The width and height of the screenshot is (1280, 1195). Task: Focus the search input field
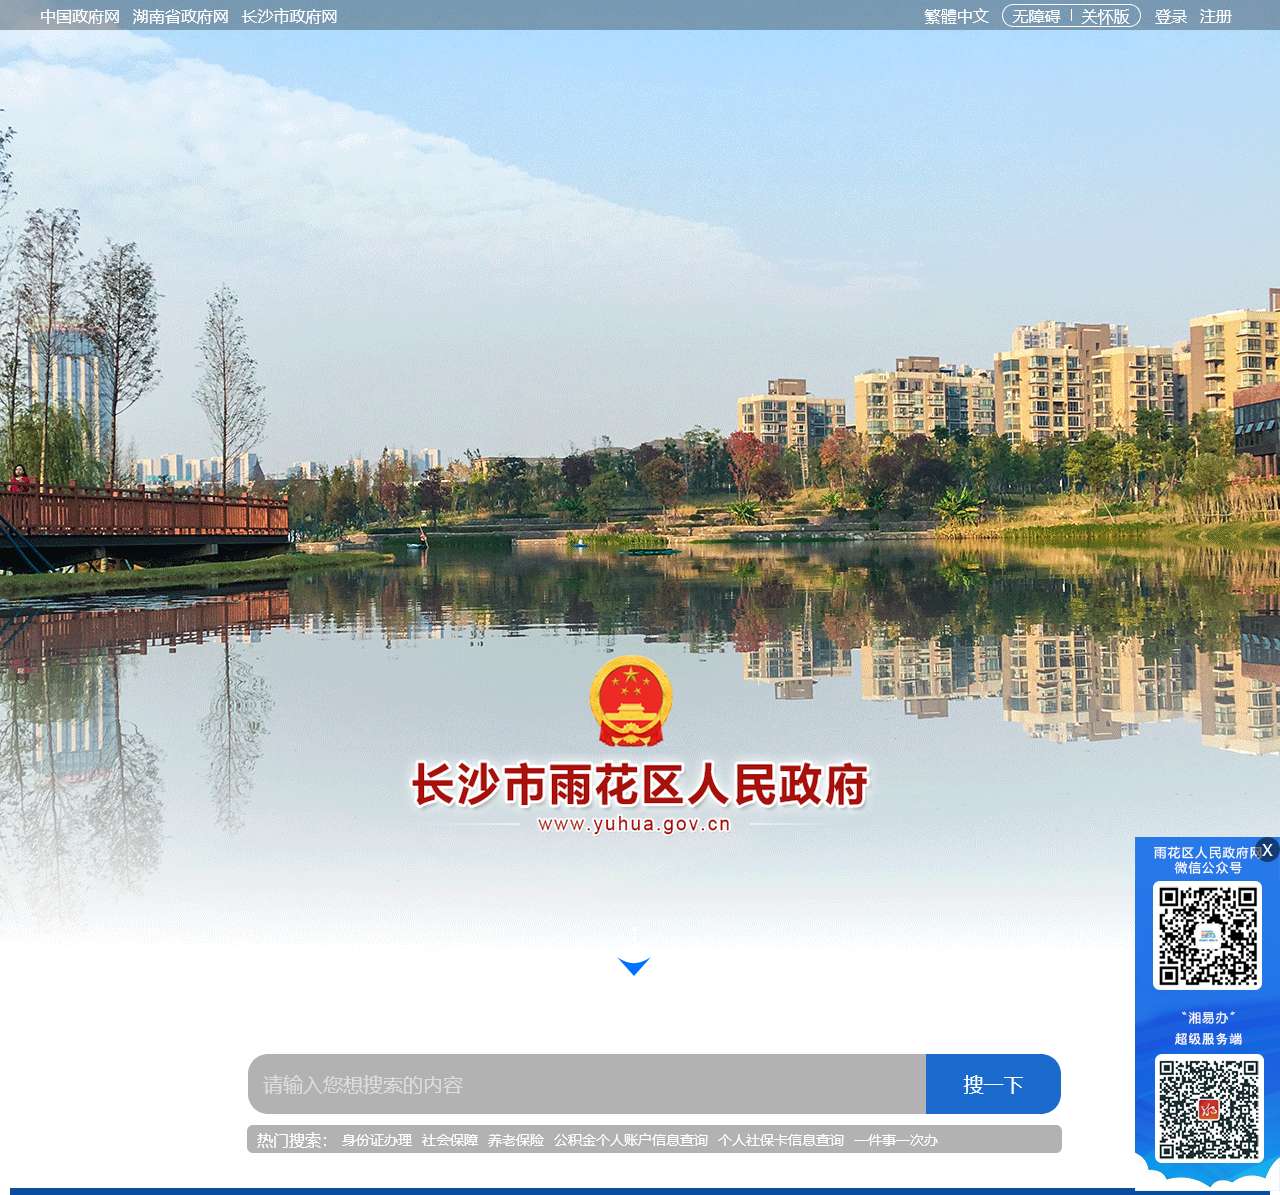click(587, 1084)
